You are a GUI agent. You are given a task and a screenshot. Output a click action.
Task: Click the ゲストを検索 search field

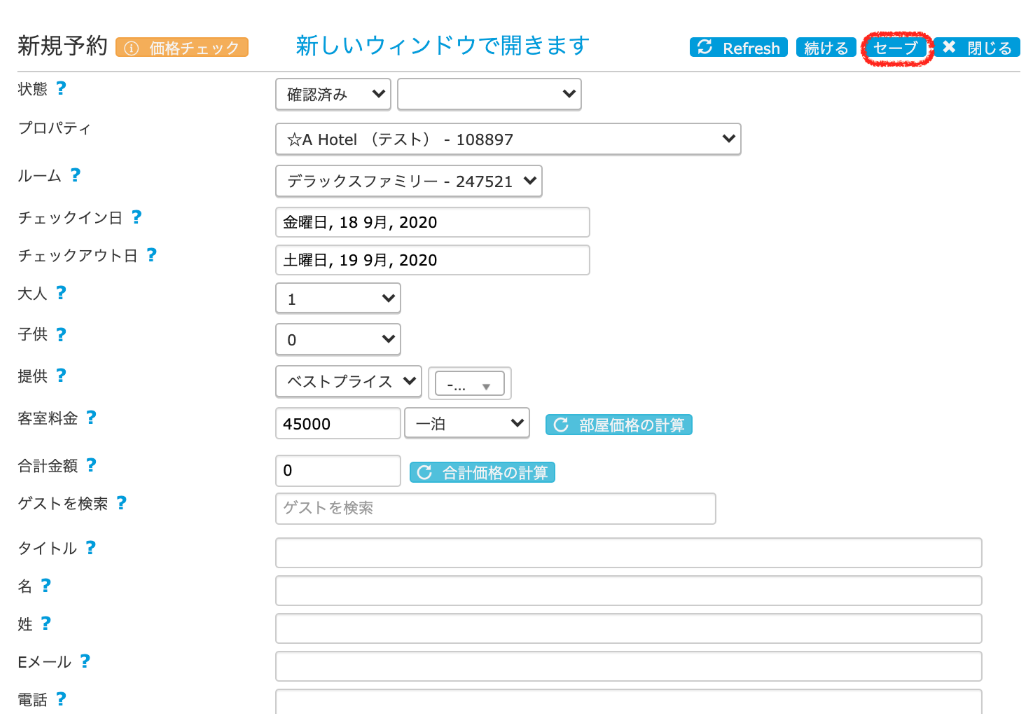[x=495, y=508]
